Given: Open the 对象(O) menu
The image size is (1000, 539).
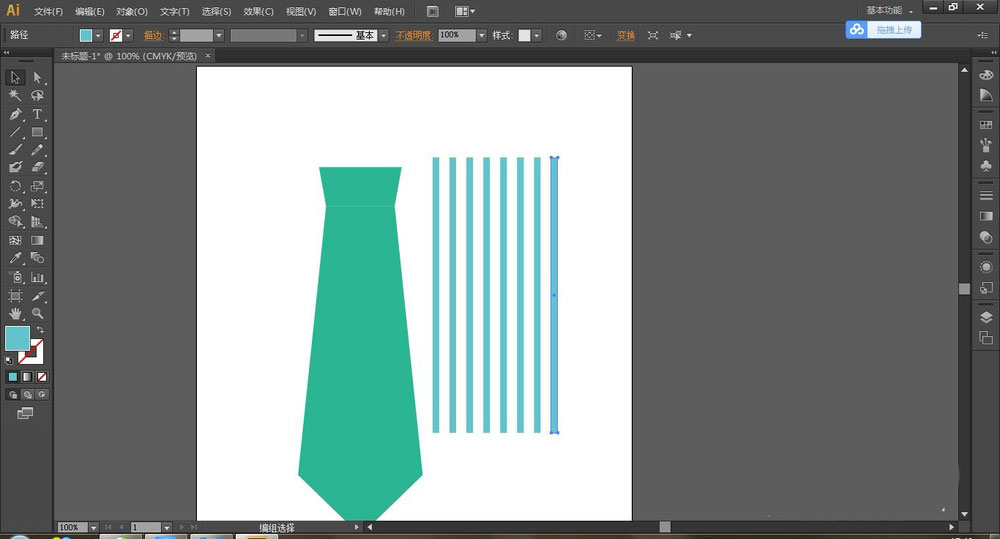Looking at the screenshot, I should click(x=131, y=12).
